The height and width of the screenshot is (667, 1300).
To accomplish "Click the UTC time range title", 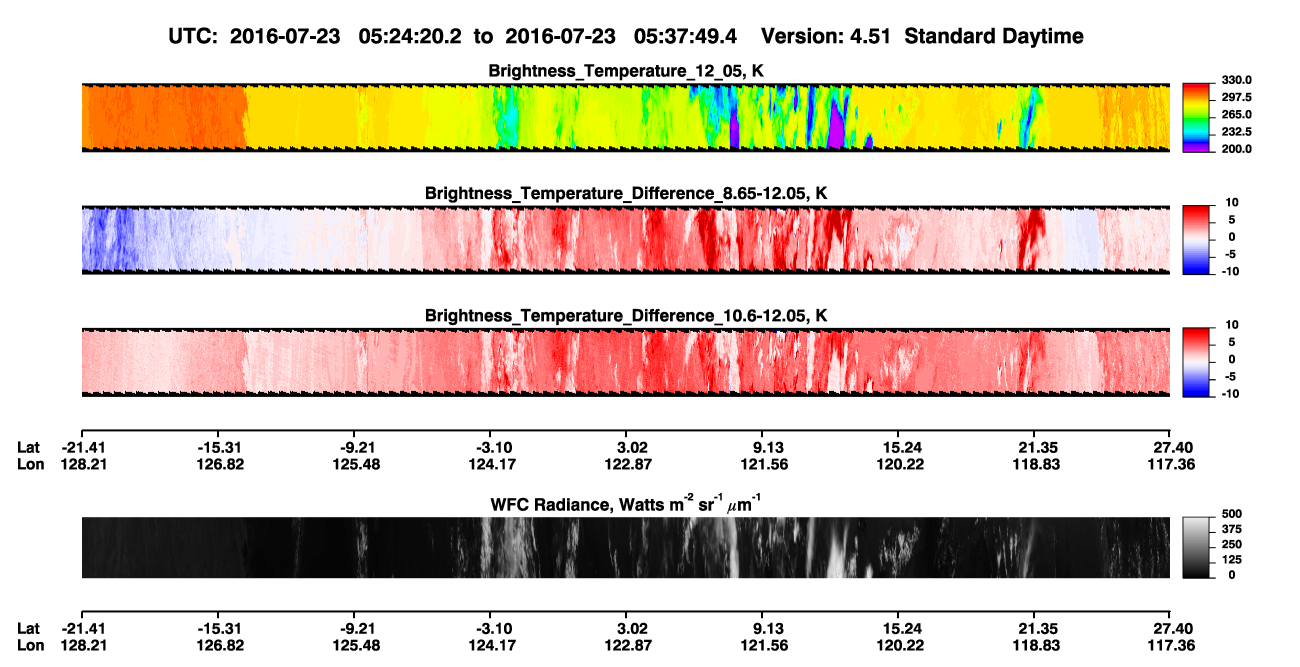I will pos(625,37).
